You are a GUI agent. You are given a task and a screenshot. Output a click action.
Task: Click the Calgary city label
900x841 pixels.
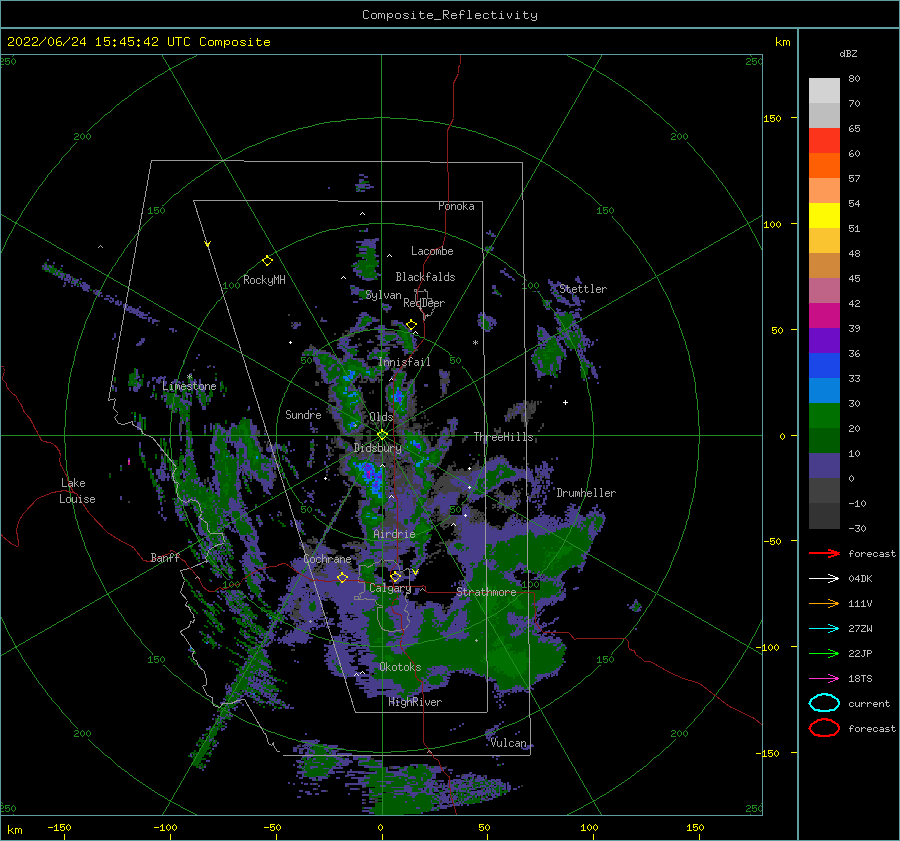tap(390, 588)
